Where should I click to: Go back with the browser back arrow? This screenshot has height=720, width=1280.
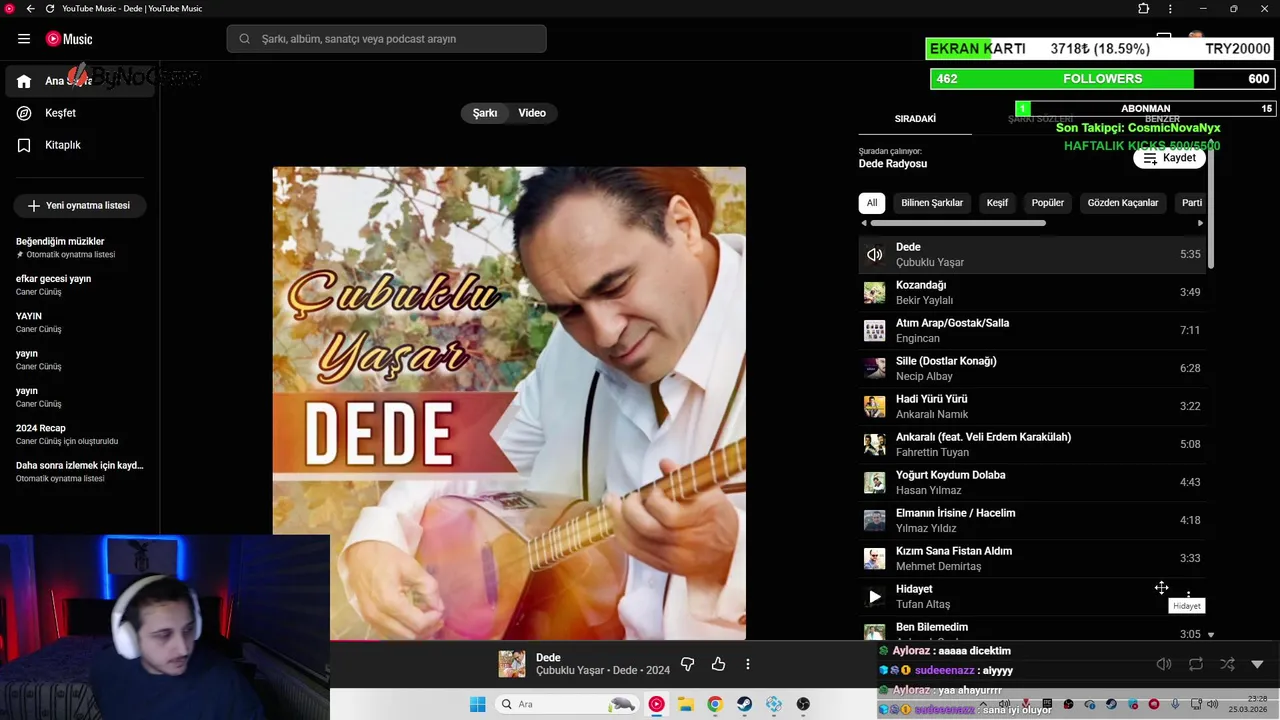(29, 9)
